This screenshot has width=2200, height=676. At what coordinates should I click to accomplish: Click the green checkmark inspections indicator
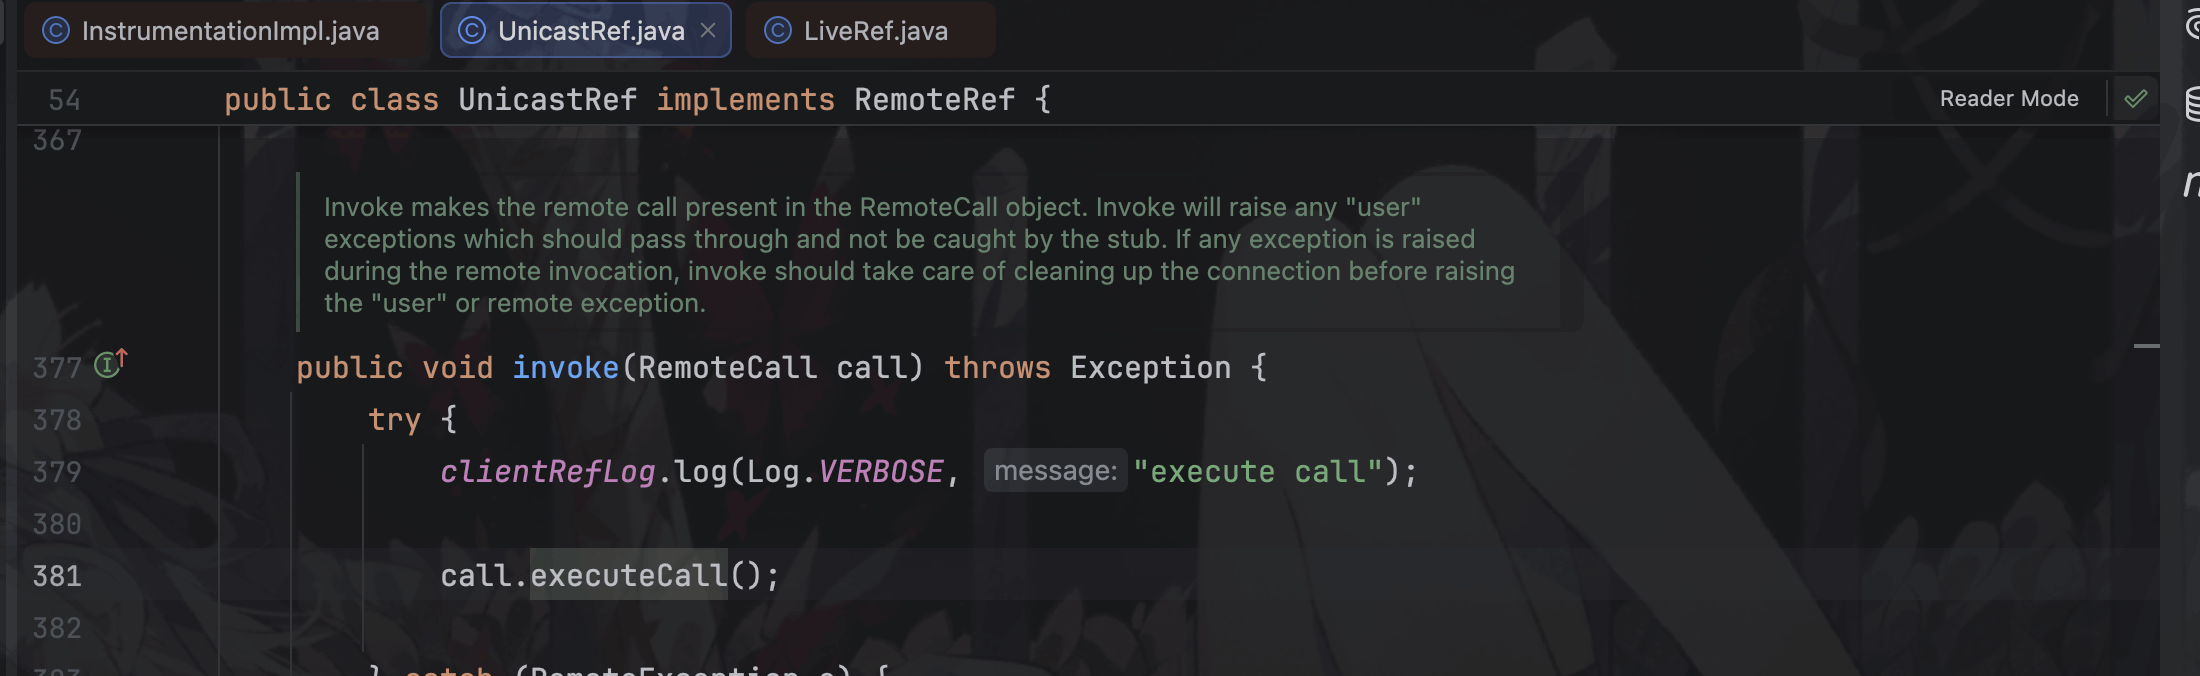pos(2138,98)
